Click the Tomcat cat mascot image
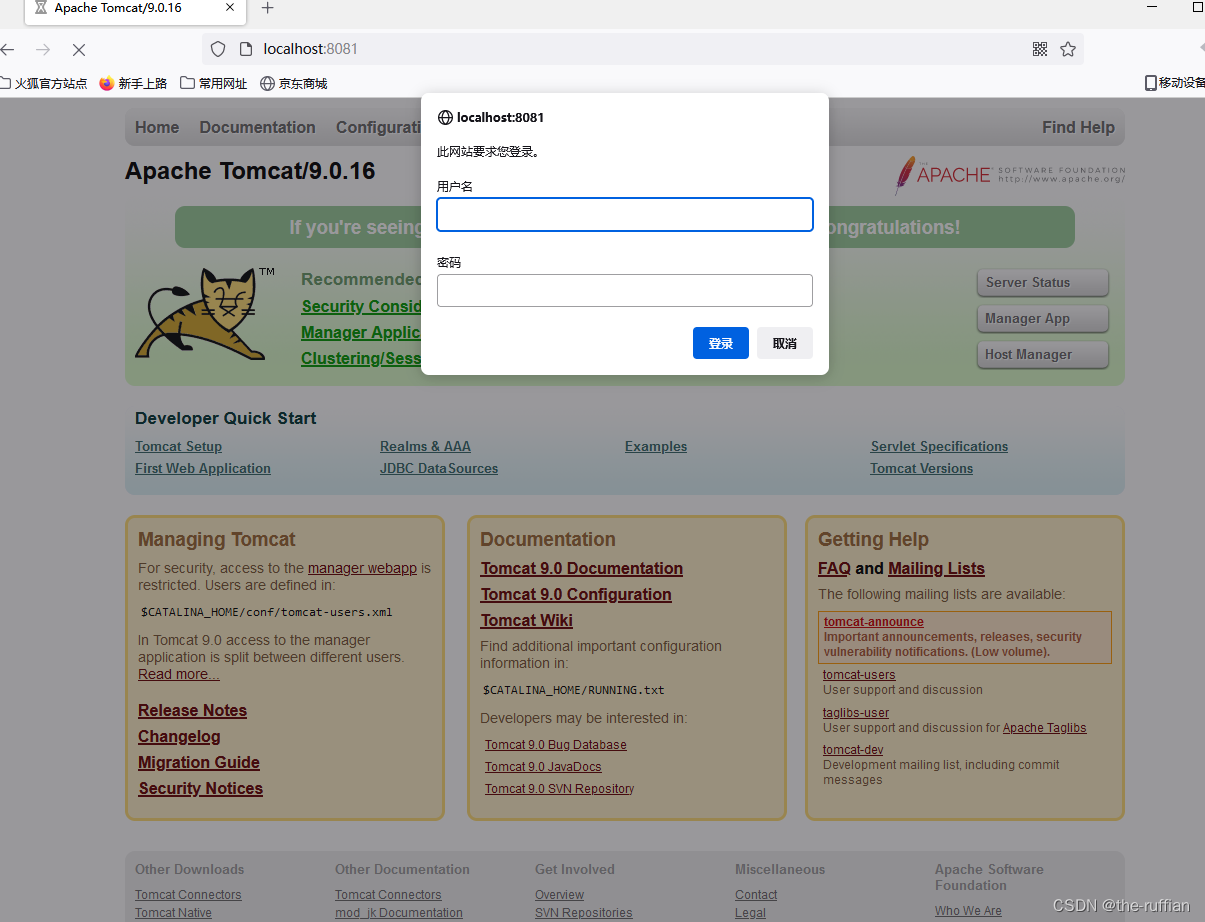Image resolution: width=1205 pixels, height=922 pixels. click(x=206, y=312)
